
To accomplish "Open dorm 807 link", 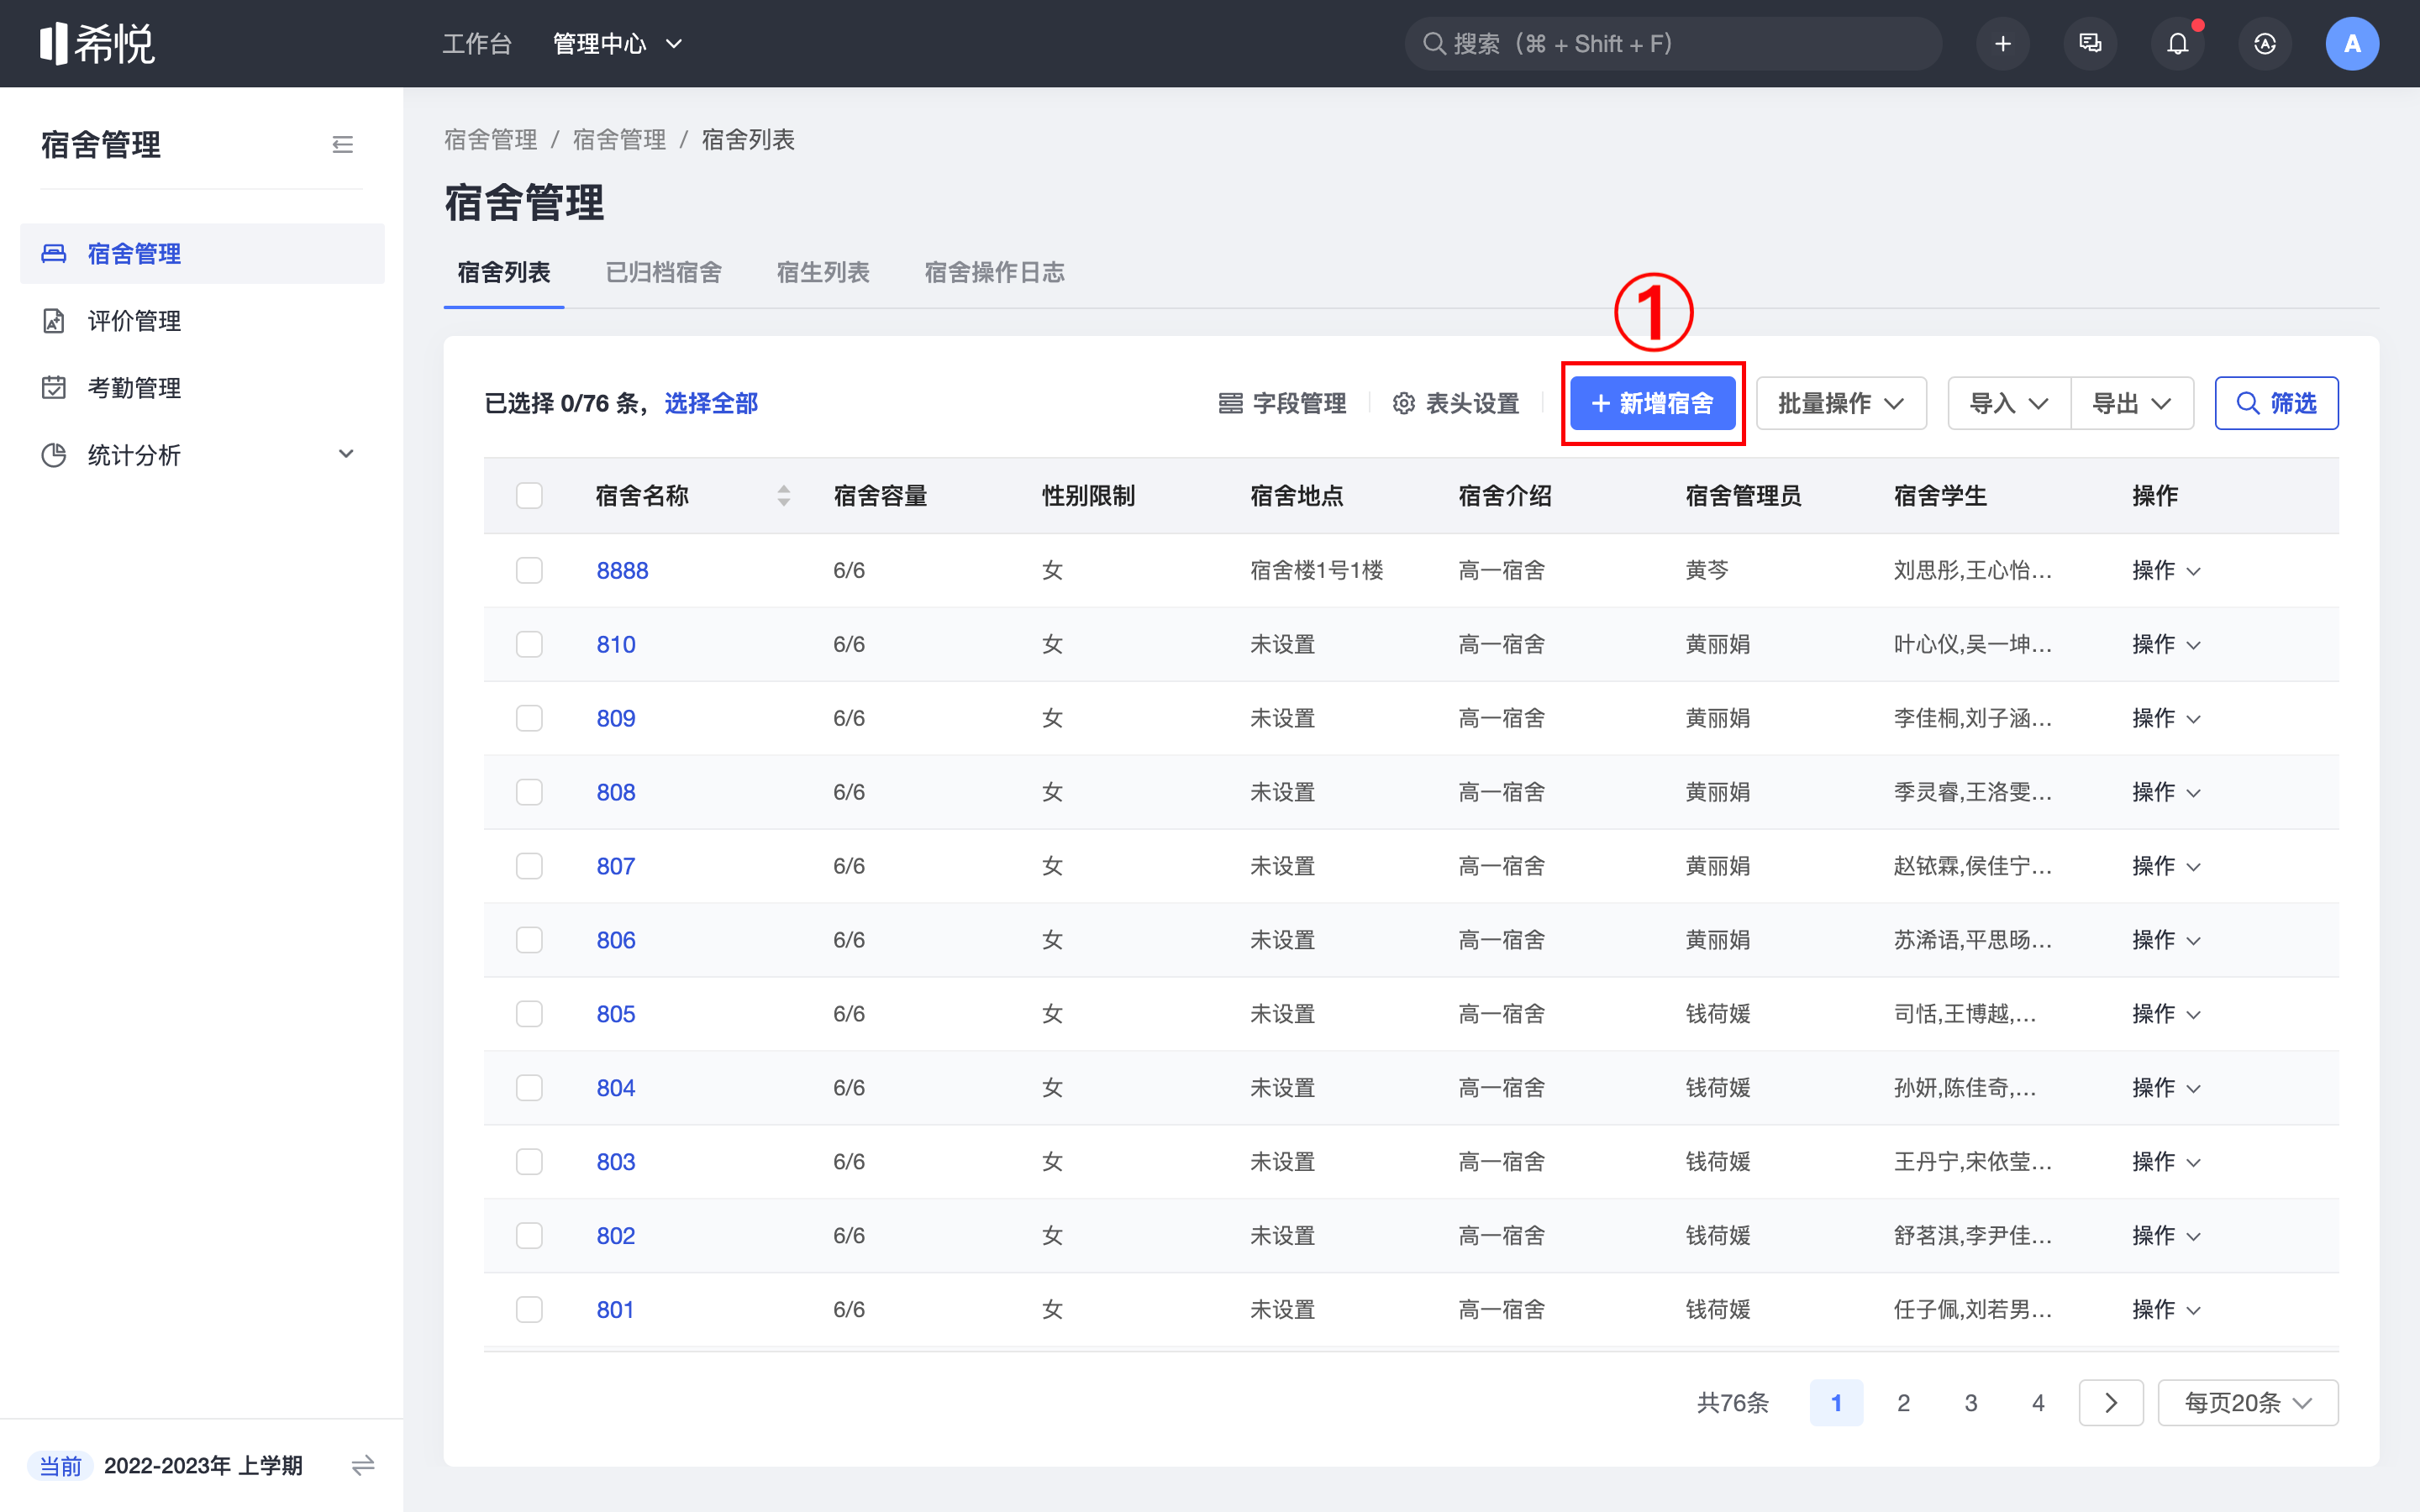I will click(x=616, y=866).
